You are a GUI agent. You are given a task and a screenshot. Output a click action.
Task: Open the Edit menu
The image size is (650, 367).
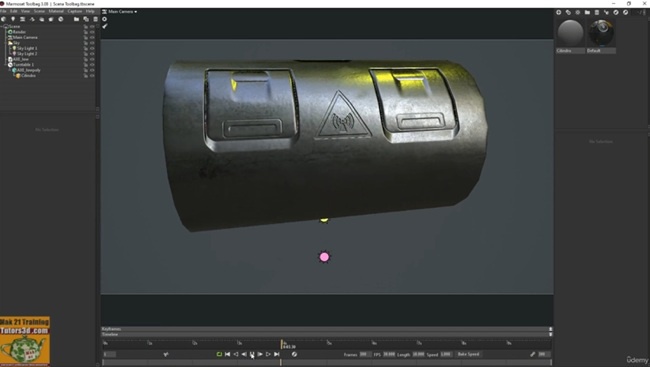(14, 11)
